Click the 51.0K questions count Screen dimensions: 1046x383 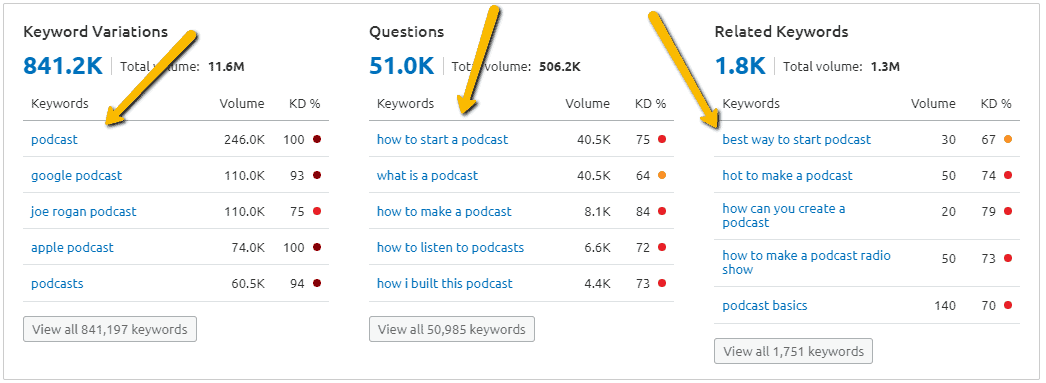[402, 65]
